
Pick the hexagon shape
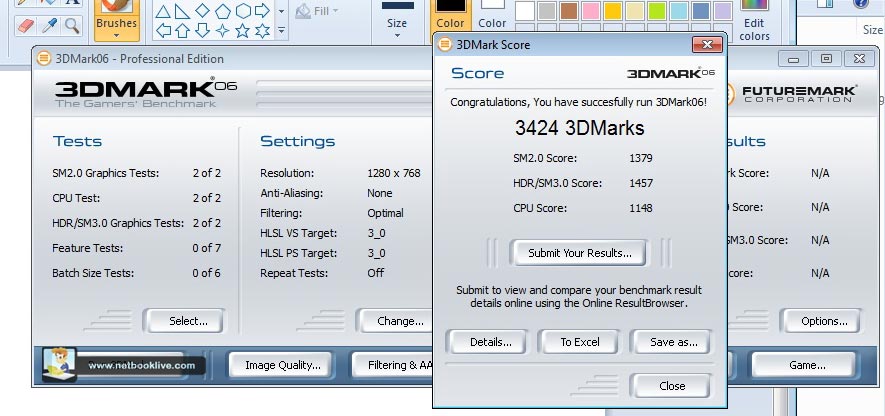pos(243,11)
